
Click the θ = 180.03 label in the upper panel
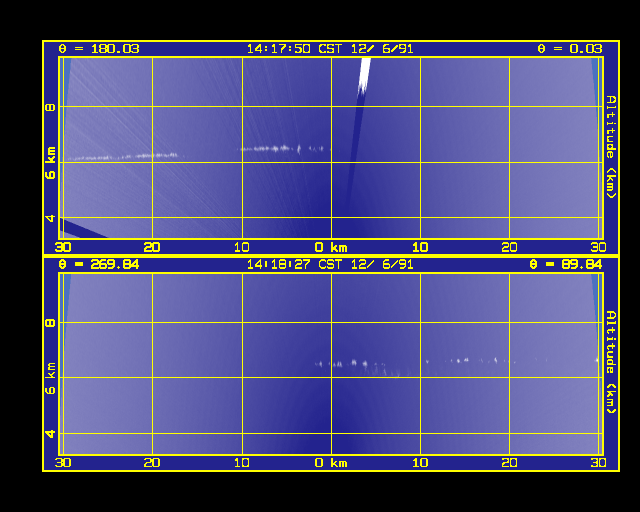pyautogui.click(x=99, y=49)
